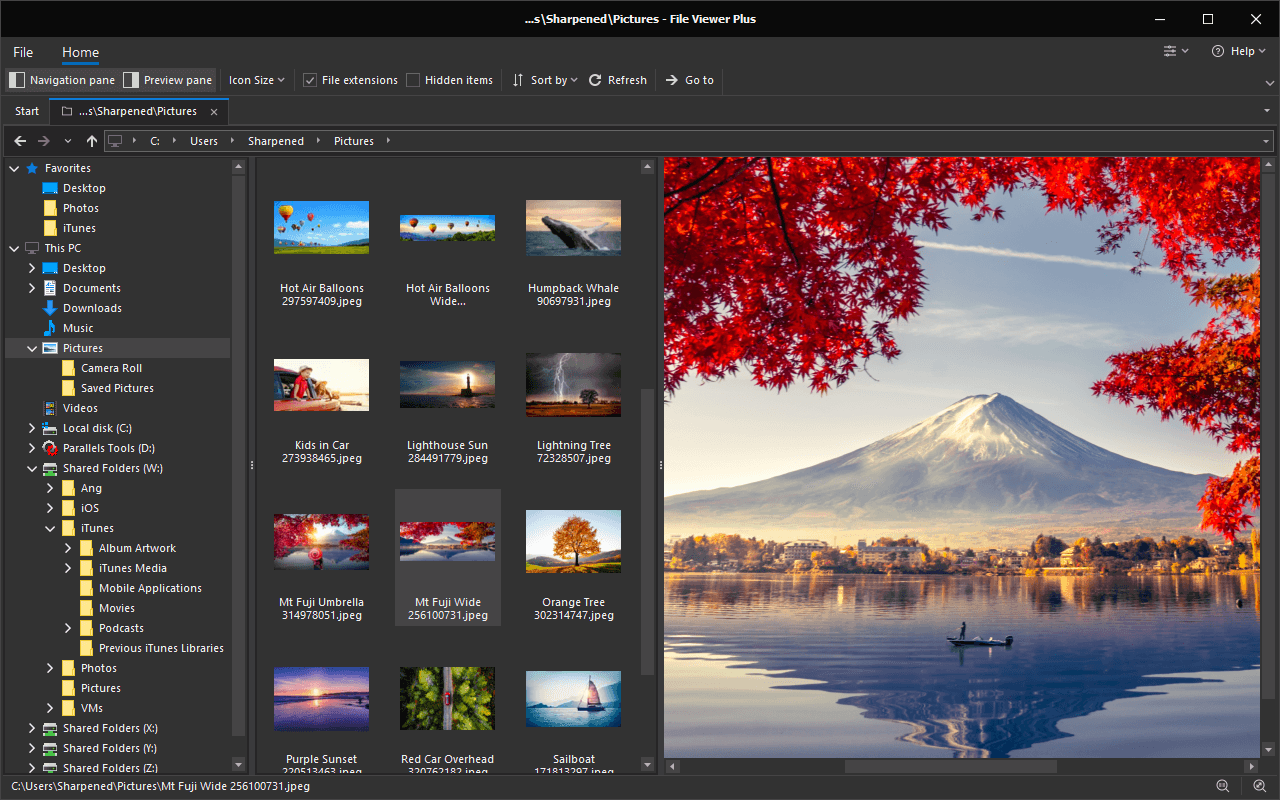Open the Icon Size dropdown
The image size is (1280, 800).
pyautogui.click(x=257, y=80)
